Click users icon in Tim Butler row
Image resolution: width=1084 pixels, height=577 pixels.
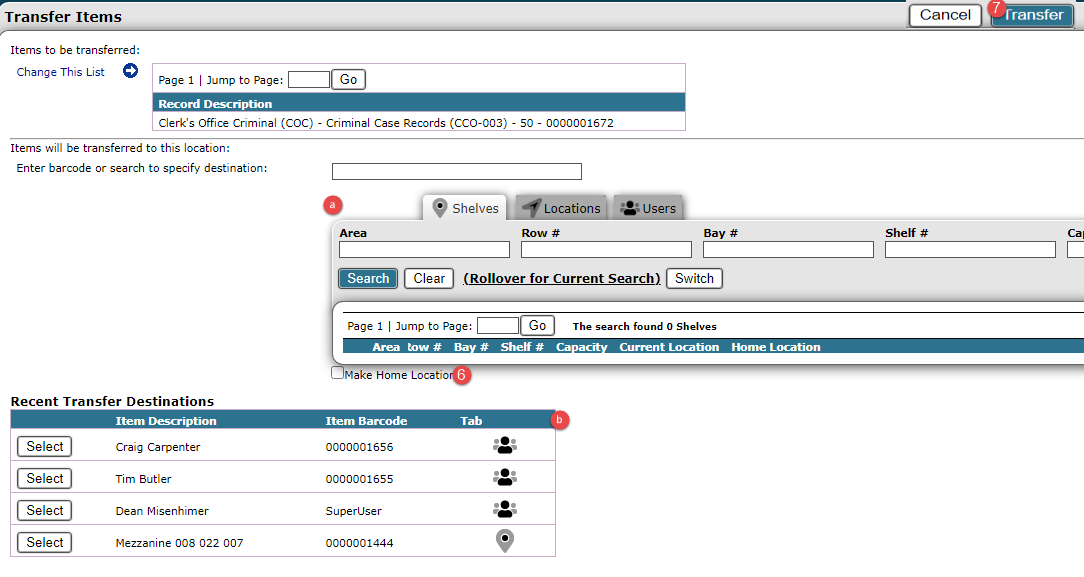coord(505,478)
